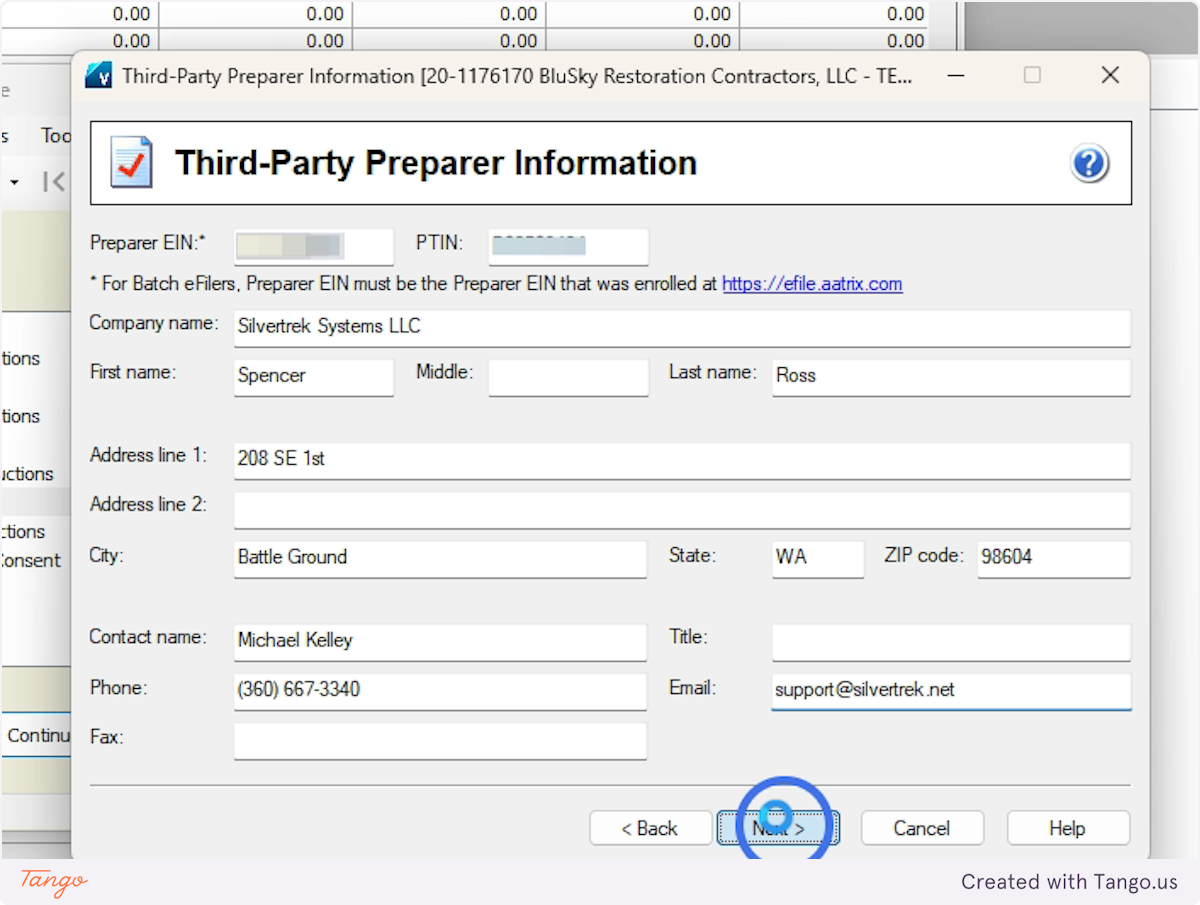Click the Last name field containing Ross

(x=951, y=377)
